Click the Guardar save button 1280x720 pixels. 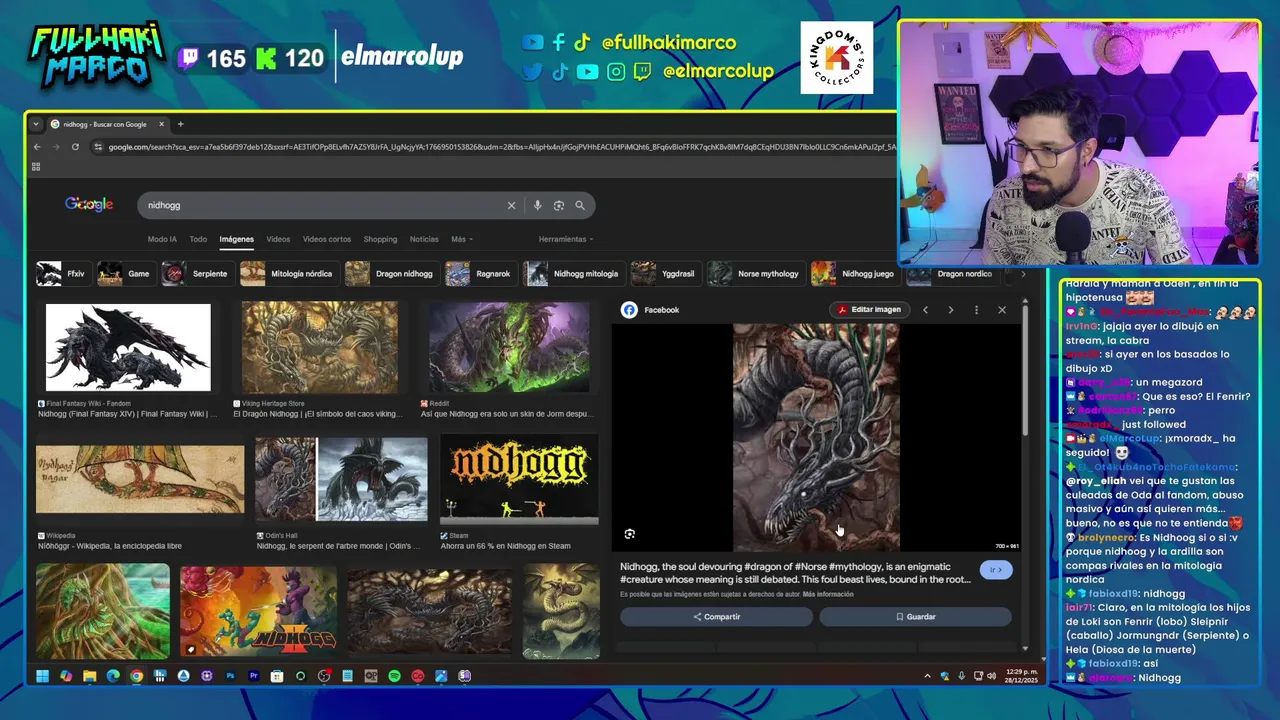pos(915,617)
